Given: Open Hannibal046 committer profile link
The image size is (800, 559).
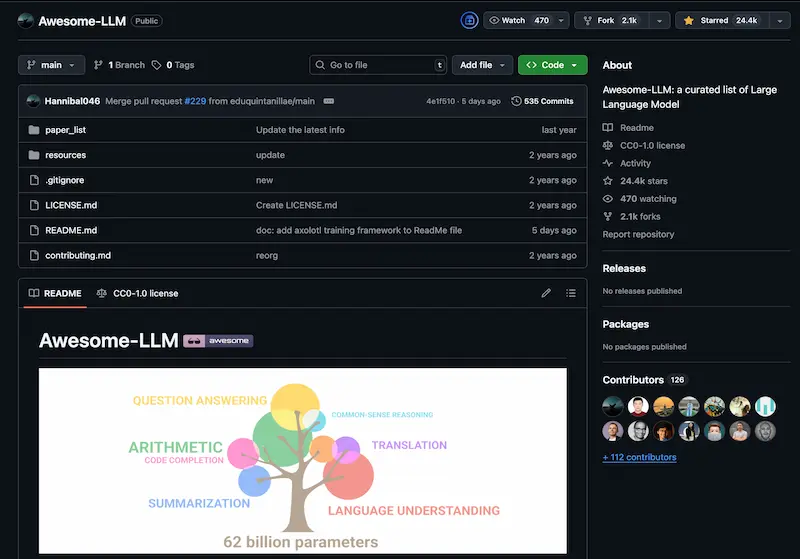Looking at the screenshot, I should [x=72, y=101].
